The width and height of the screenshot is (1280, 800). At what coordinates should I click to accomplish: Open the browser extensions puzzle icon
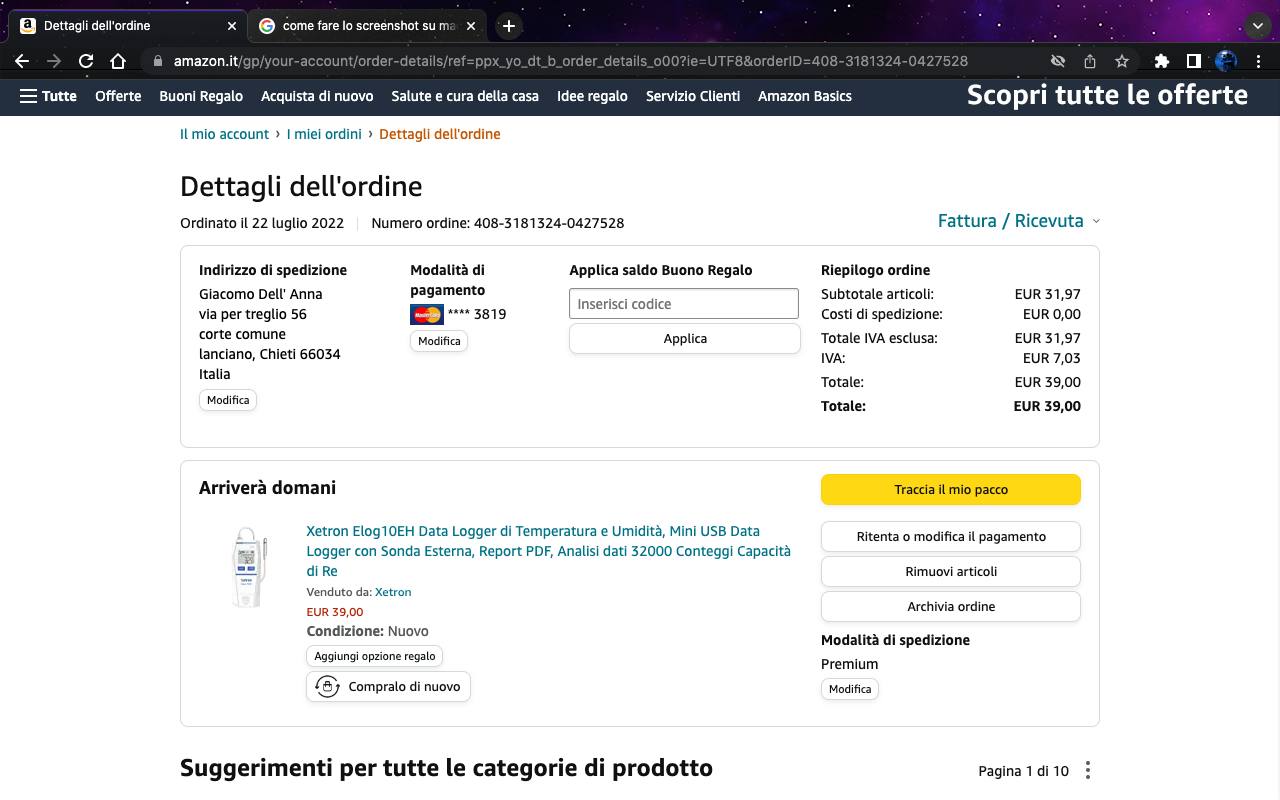[1161, 61]
